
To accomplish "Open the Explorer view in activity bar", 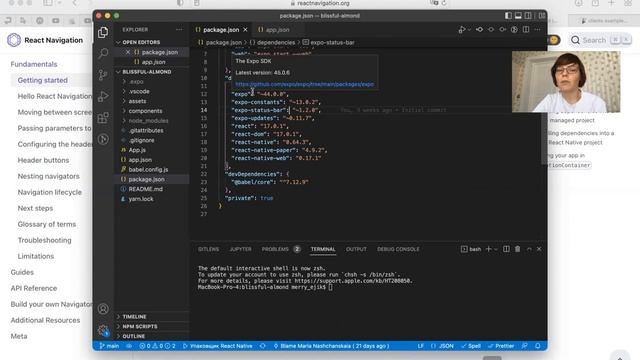I will coord(103,32).
